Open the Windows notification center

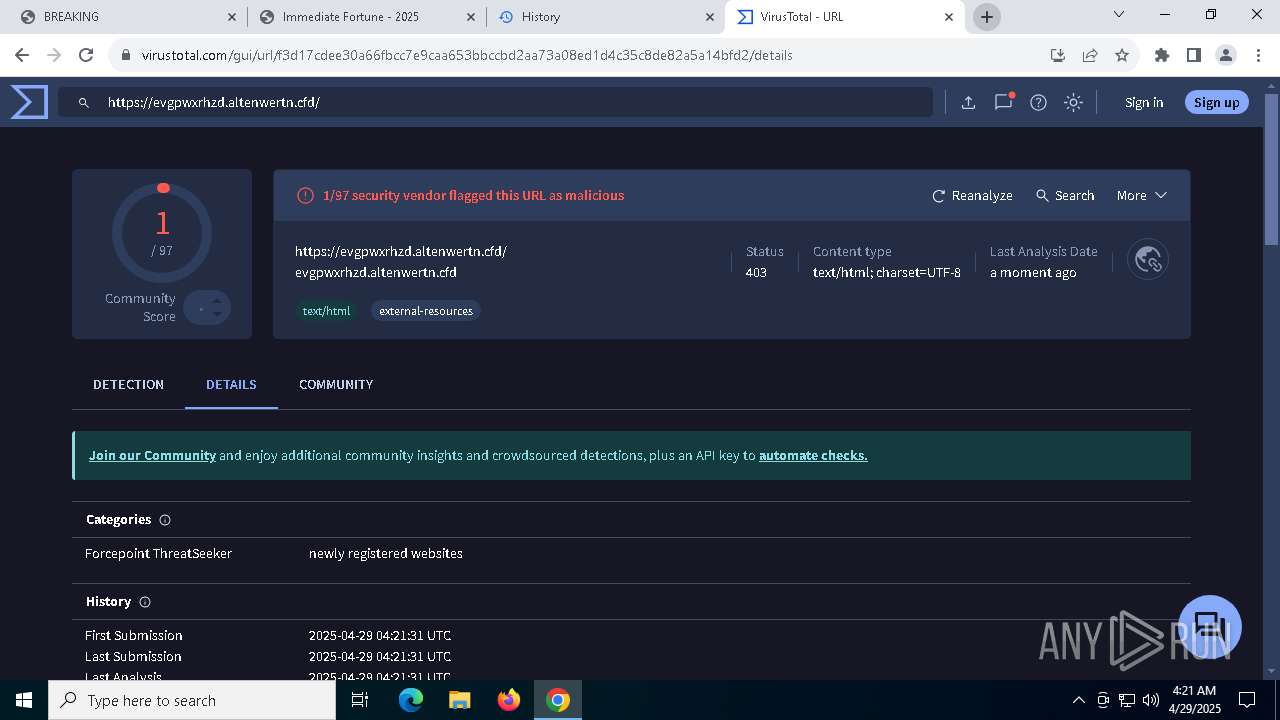[x=1247, y=700]
